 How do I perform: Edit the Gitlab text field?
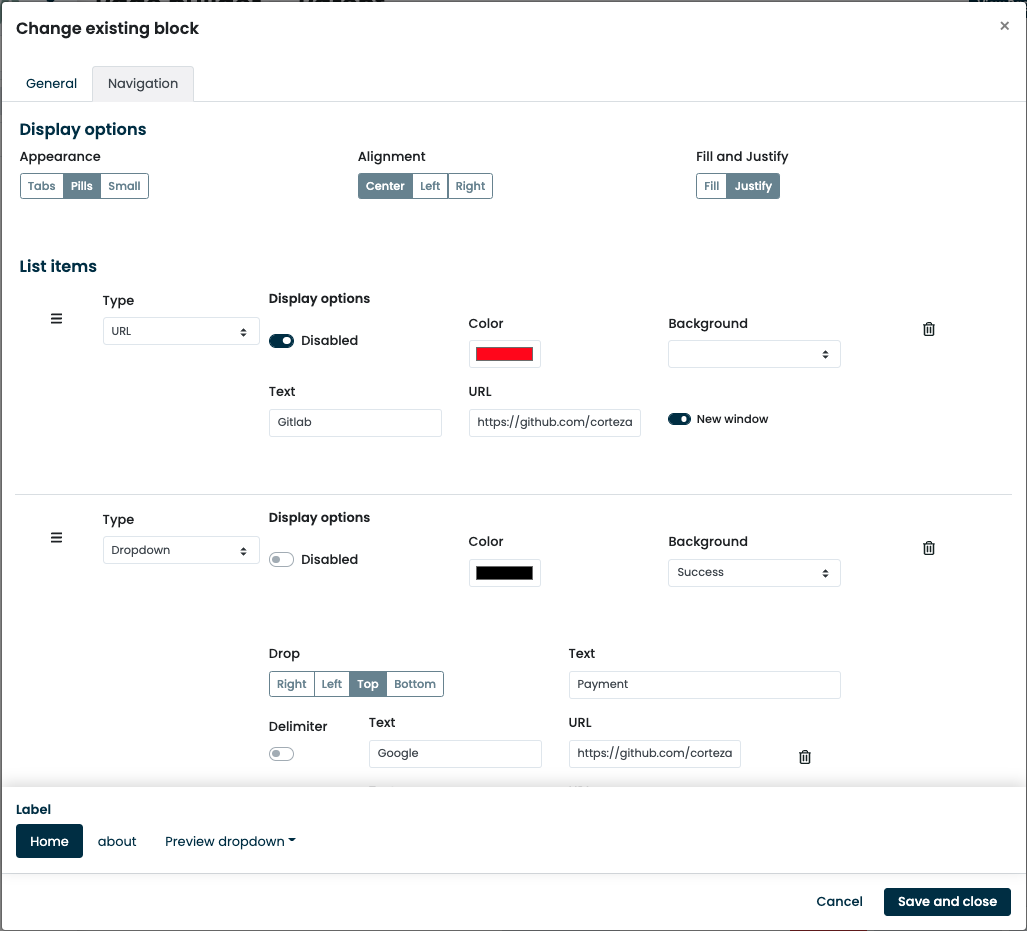[x=355, y=423]
